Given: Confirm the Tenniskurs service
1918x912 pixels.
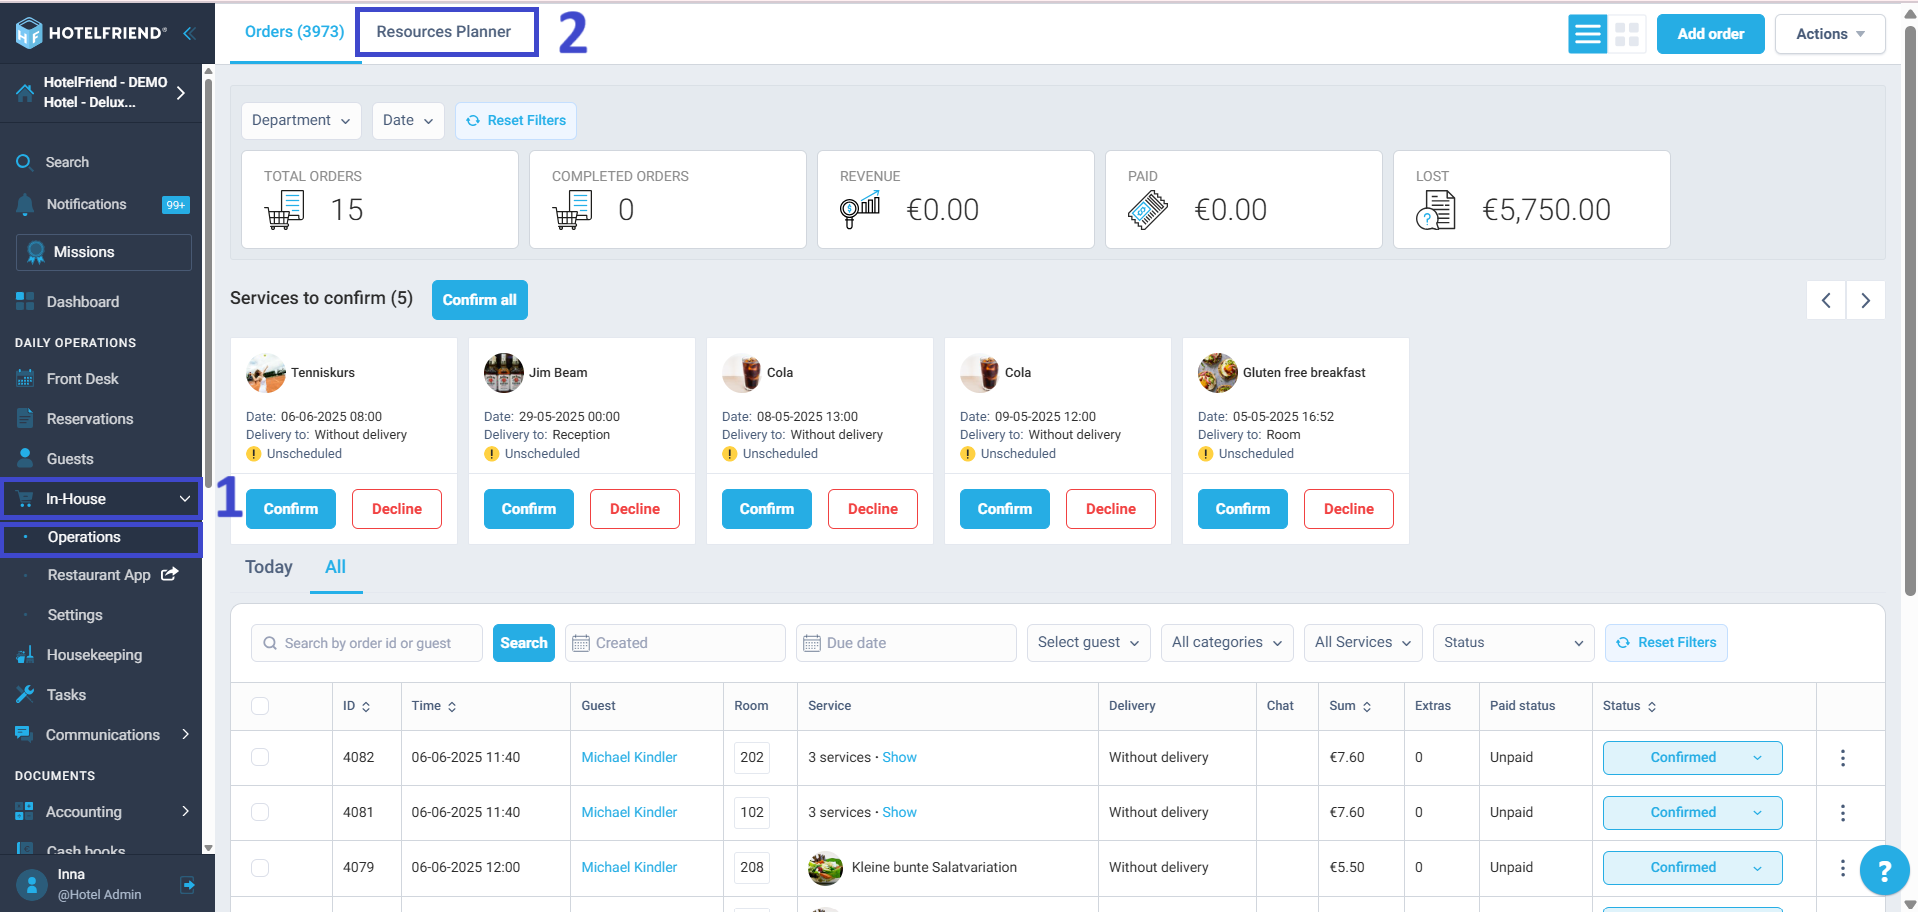Looking at the screenshot, I should pyautogui.click(x=291, y=509).
